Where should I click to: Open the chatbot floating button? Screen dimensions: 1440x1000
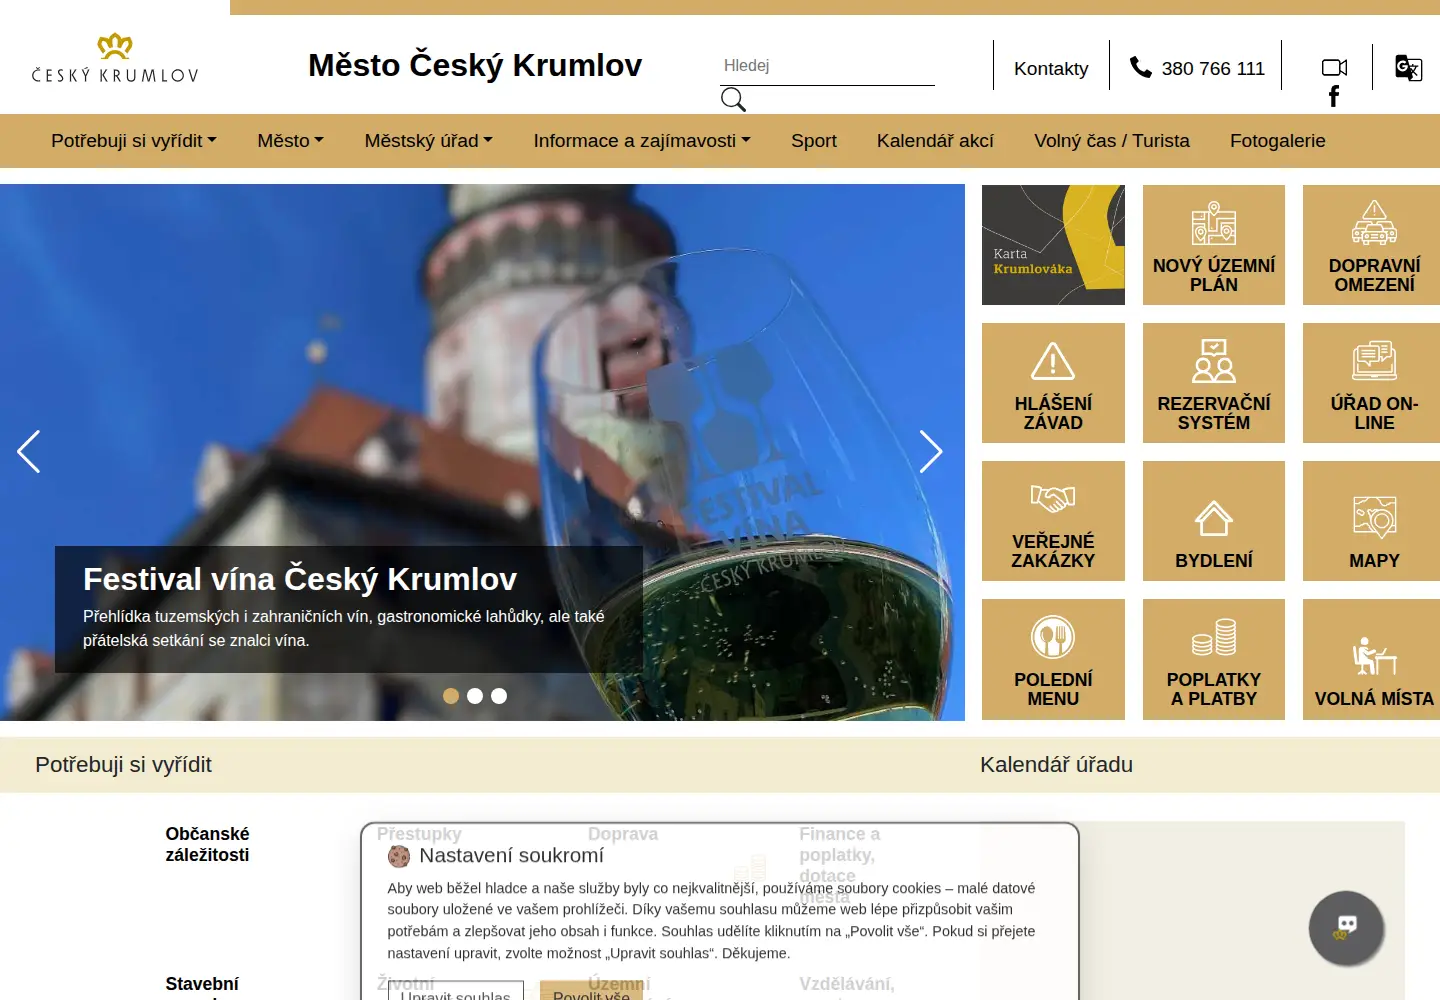tap(1346, 928)
